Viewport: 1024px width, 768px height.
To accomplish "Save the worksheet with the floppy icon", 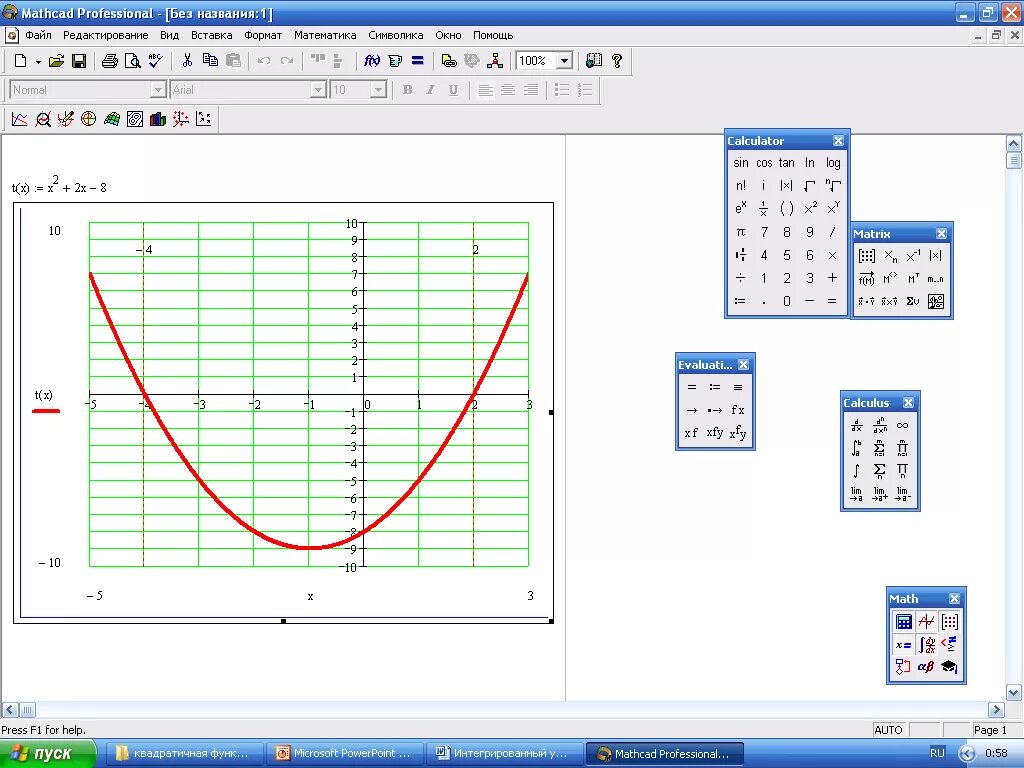I will 79,61.
